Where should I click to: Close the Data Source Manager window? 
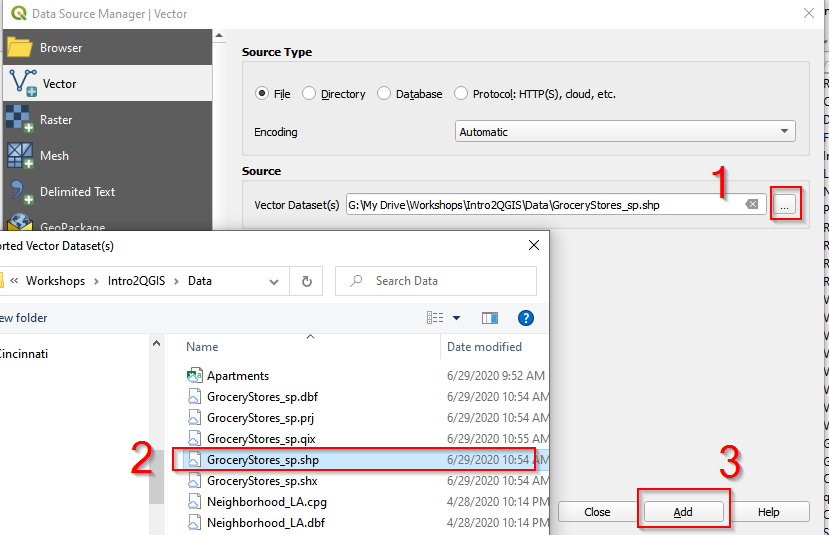pos(808,13)
